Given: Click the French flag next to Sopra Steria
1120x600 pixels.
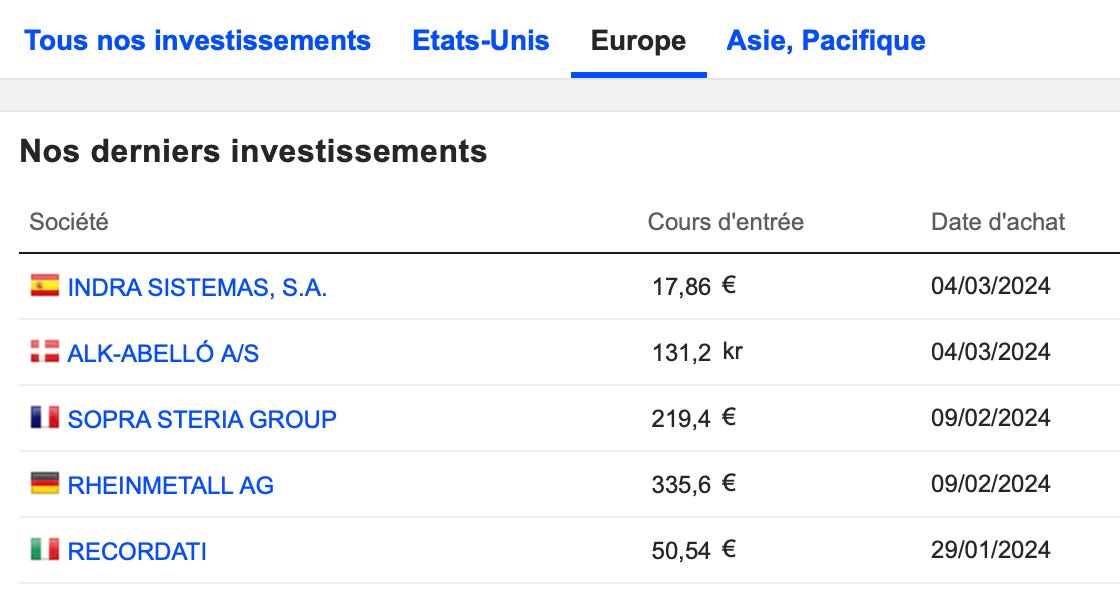Looking at the screenshot, I should click(45, 418).
